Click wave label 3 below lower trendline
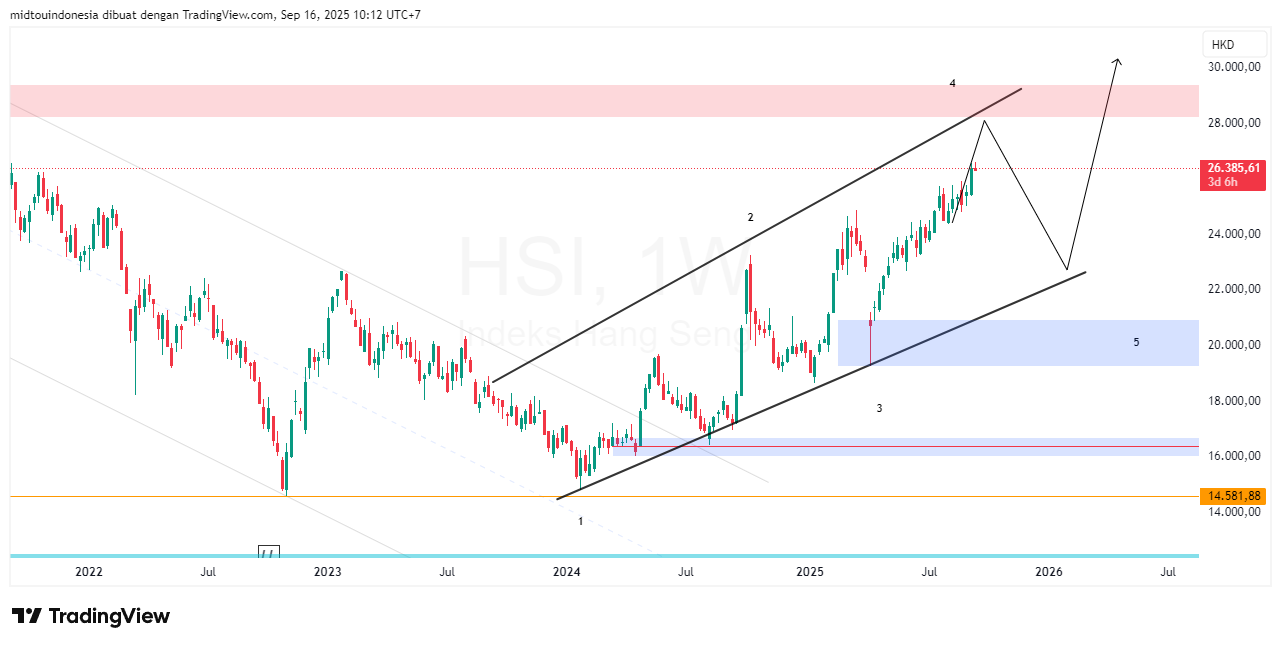The image size is (1281, 646). pyautogui.click(x=879, y=408)
